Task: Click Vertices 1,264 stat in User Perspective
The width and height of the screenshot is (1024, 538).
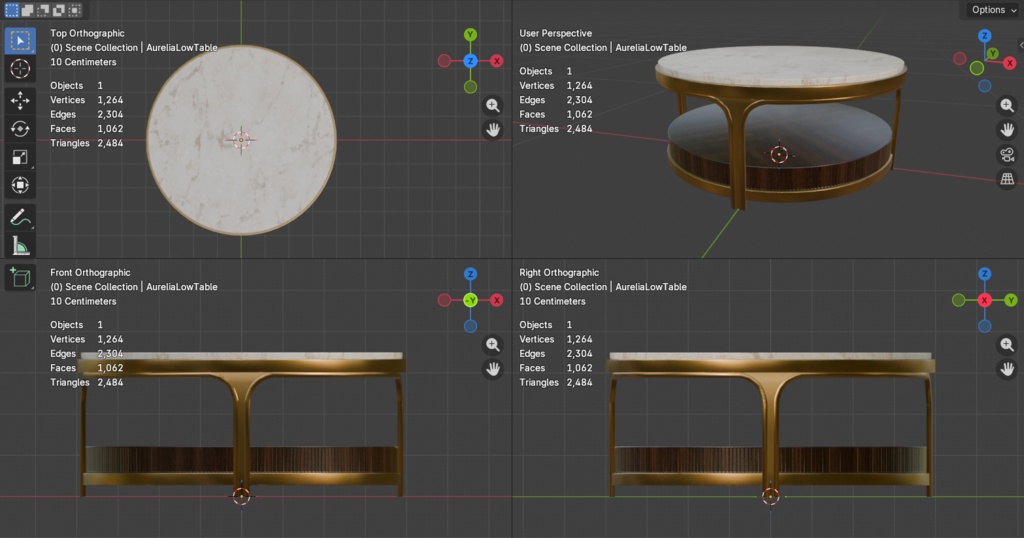Action: [x=556, y=86]
